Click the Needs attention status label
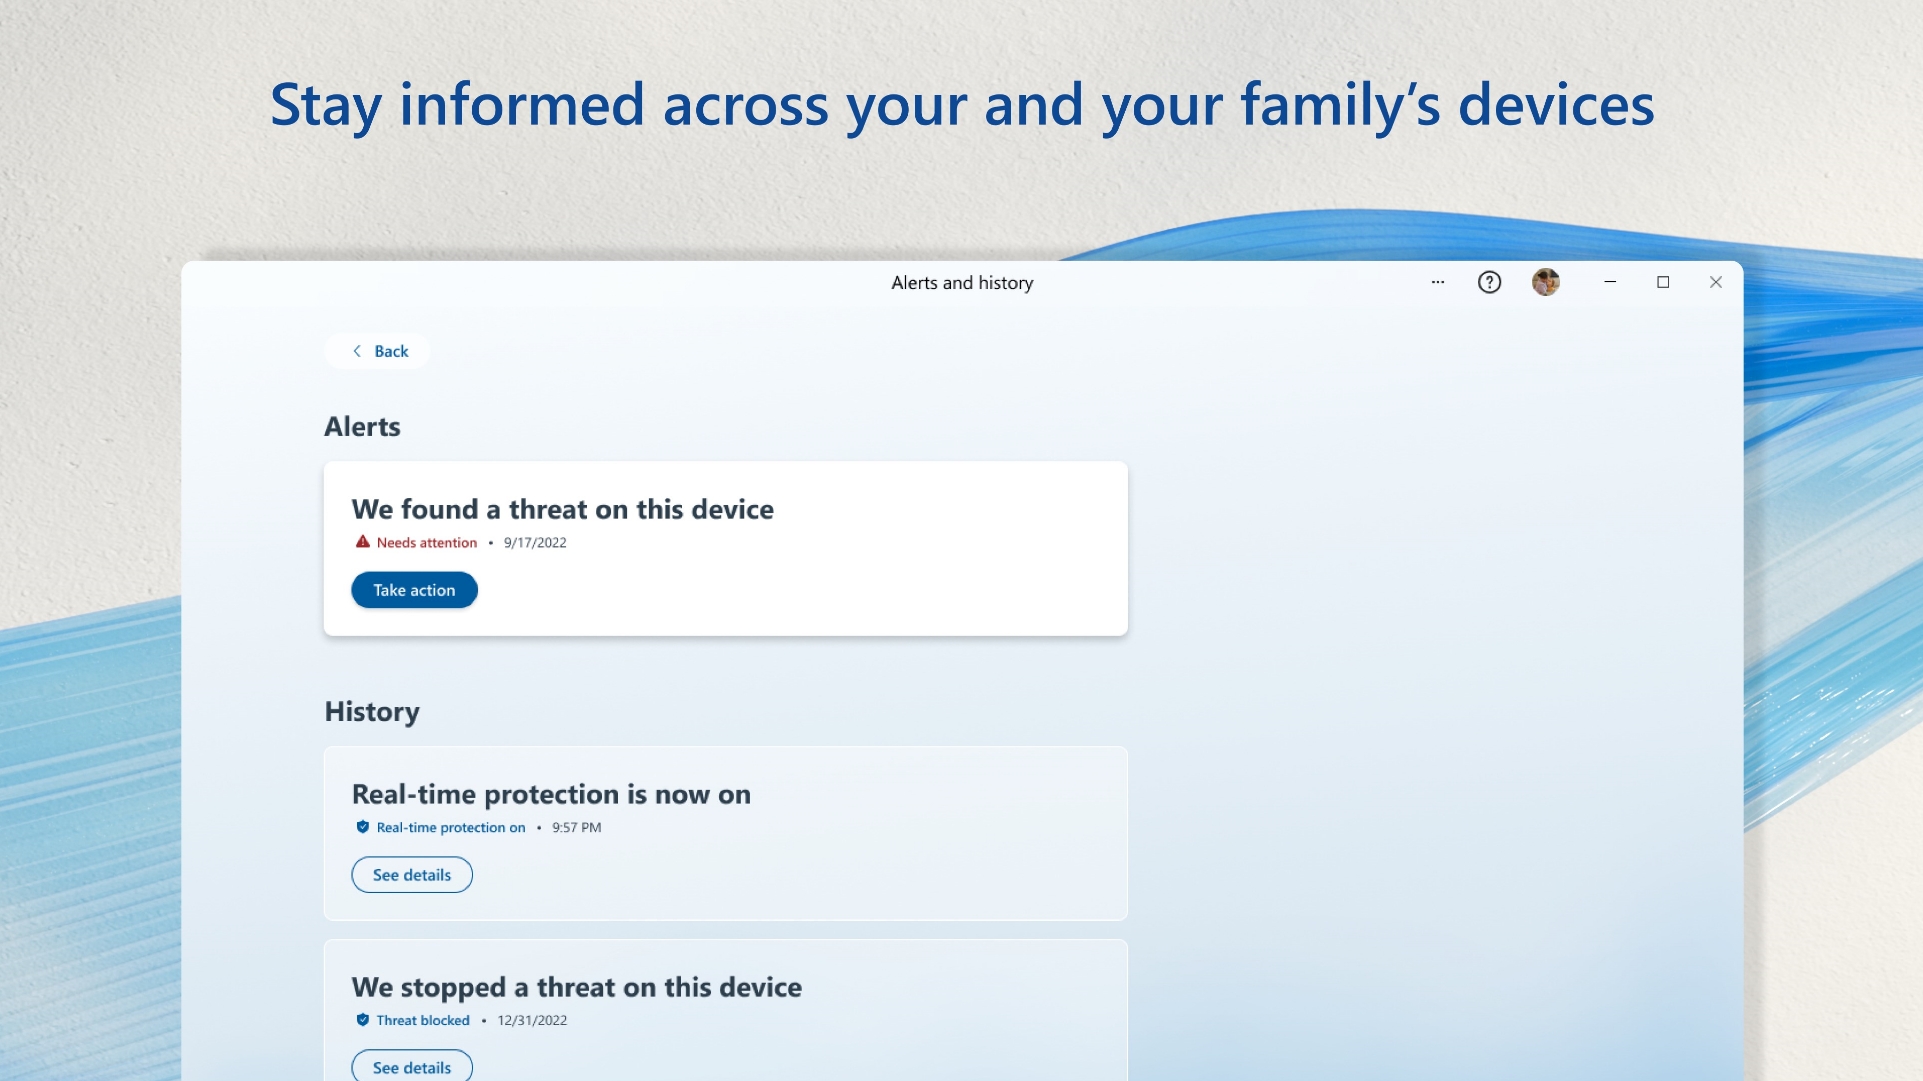This screenshot has width=1923, height=1081. [427, 543]
